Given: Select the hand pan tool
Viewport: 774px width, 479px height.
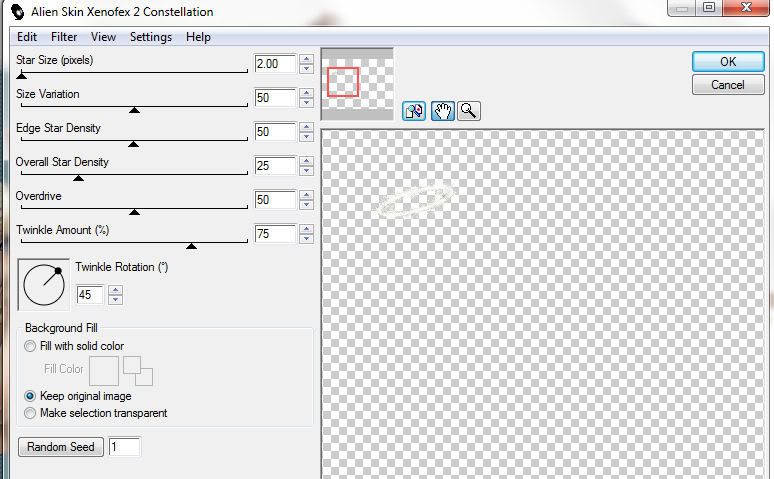Looking at the screenshot, I should point(442,111).
